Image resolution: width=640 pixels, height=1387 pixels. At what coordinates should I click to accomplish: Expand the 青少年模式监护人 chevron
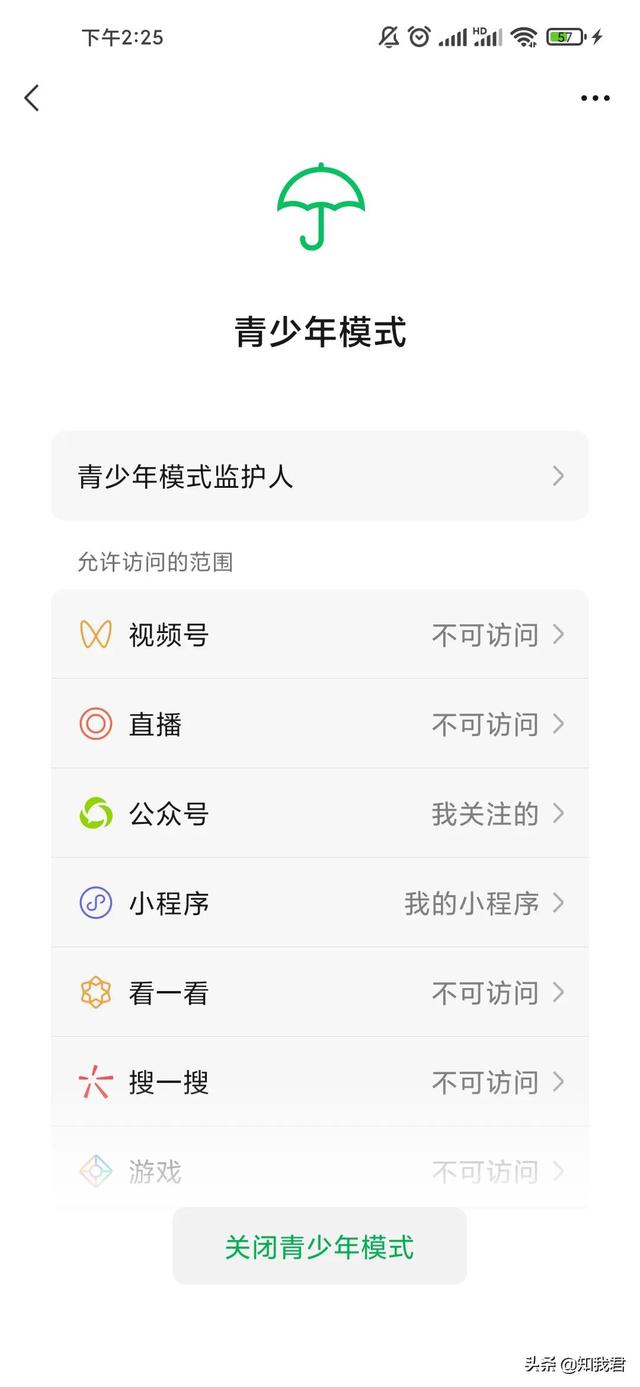click(558, 476)
